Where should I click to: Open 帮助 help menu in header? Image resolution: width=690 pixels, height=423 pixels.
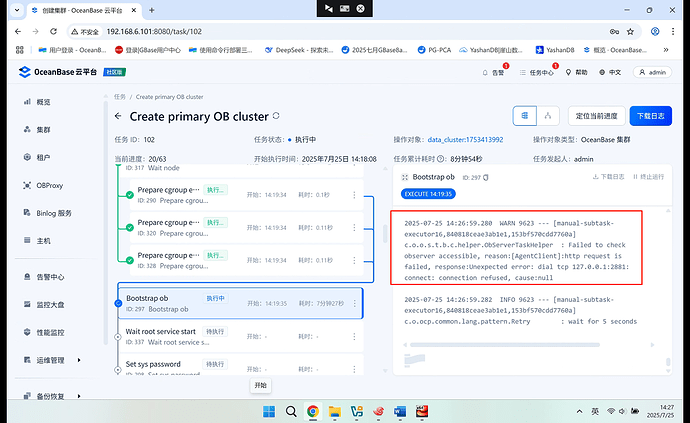pos(576,72)
